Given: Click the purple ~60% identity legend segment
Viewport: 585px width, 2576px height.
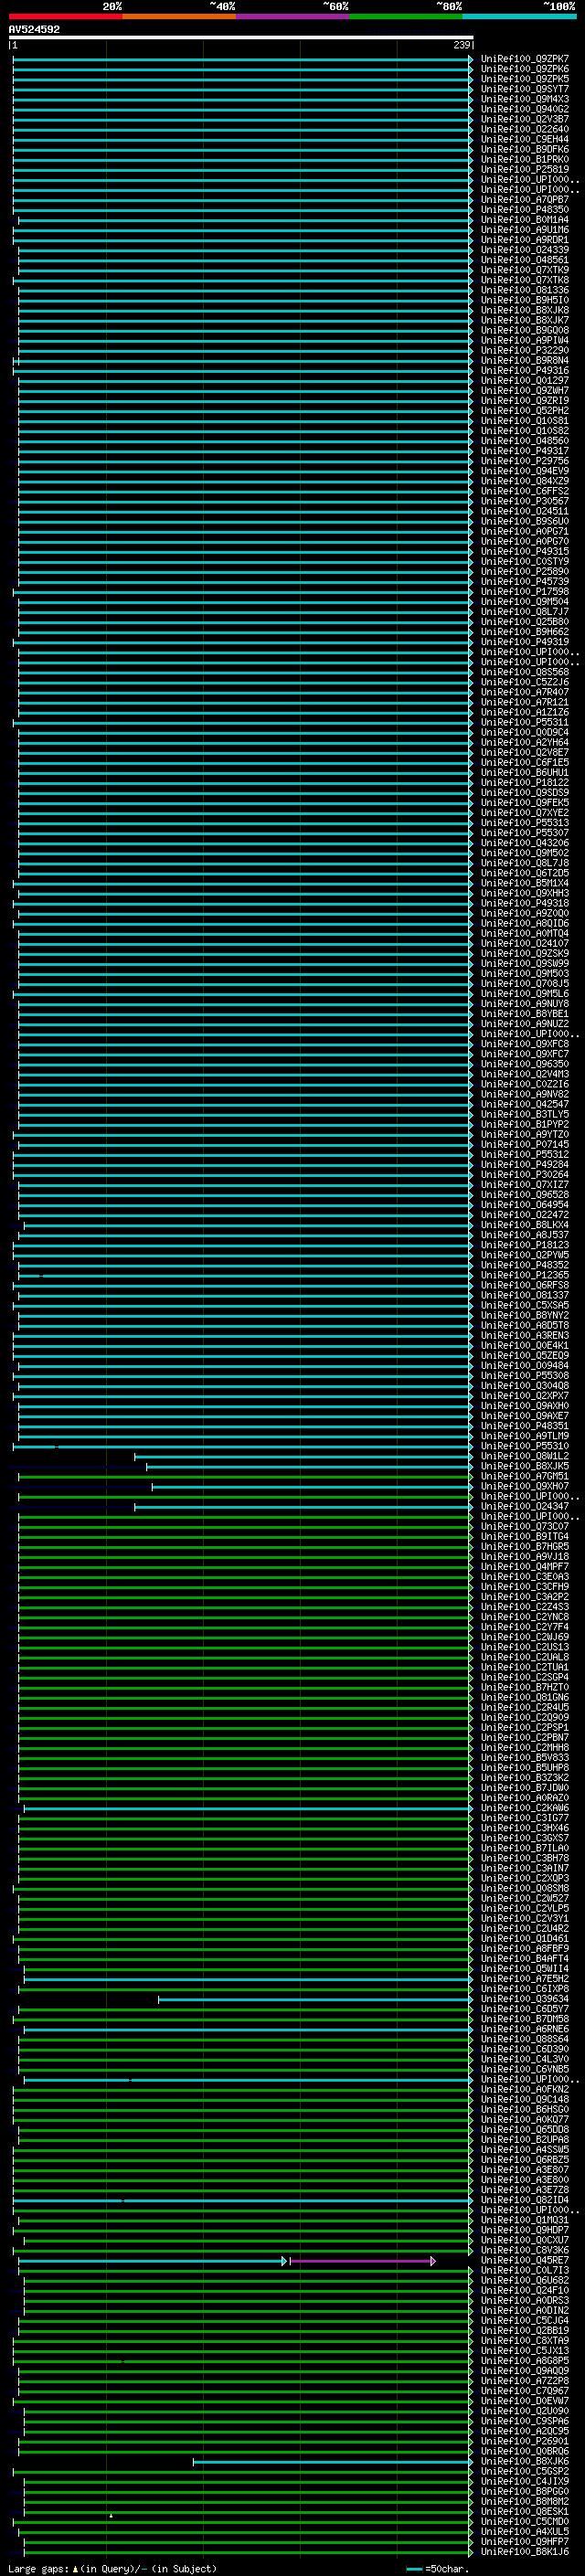Looking at the screenshot, I should (292, 17).
